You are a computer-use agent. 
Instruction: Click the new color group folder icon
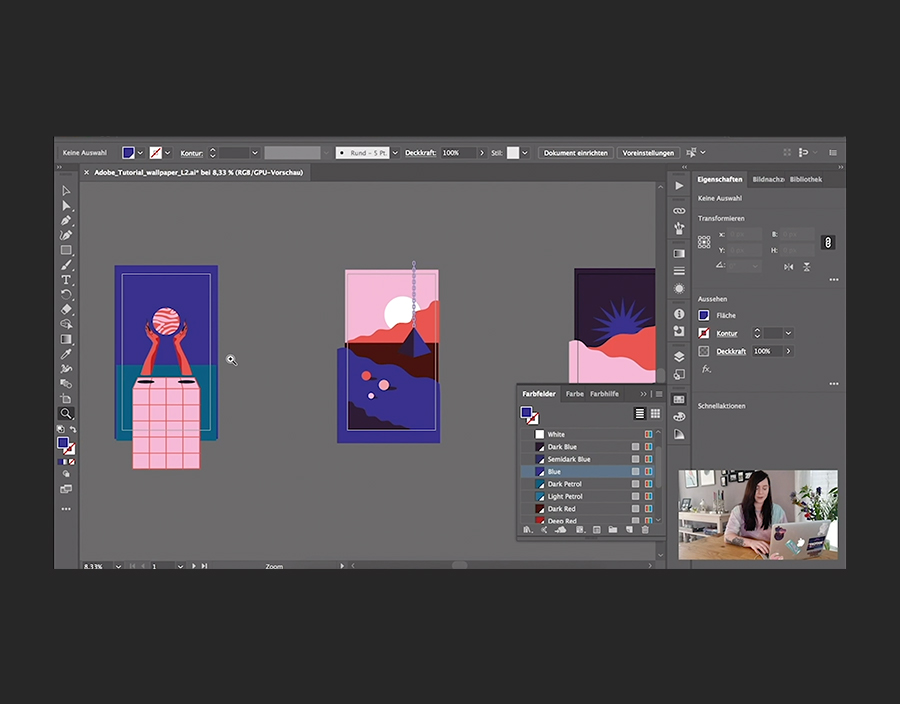pyautogui.click(x=613, y=530)
